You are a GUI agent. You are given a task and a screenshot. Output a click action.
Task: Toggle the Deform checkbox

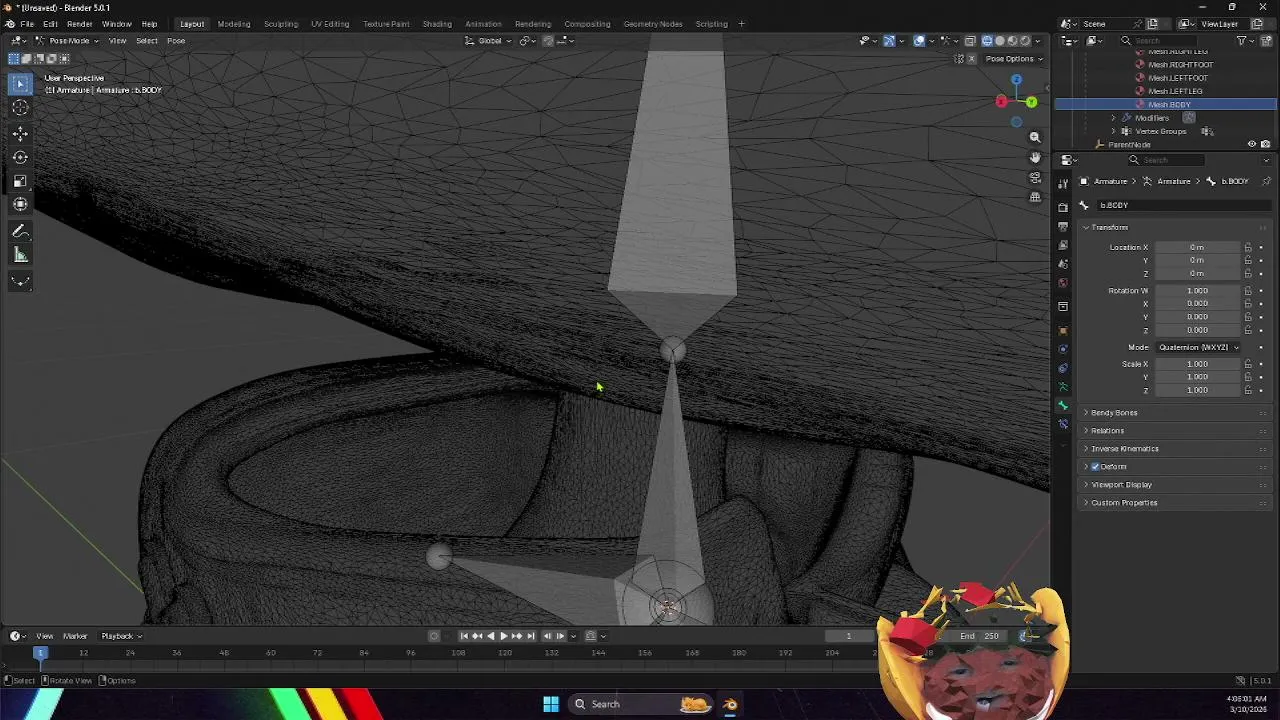point(1095,467)
